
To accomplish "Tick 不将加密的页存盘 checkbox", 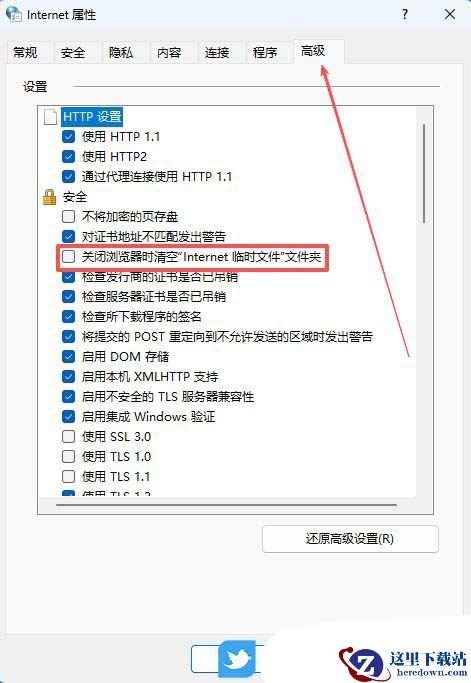I will [68, 216].
